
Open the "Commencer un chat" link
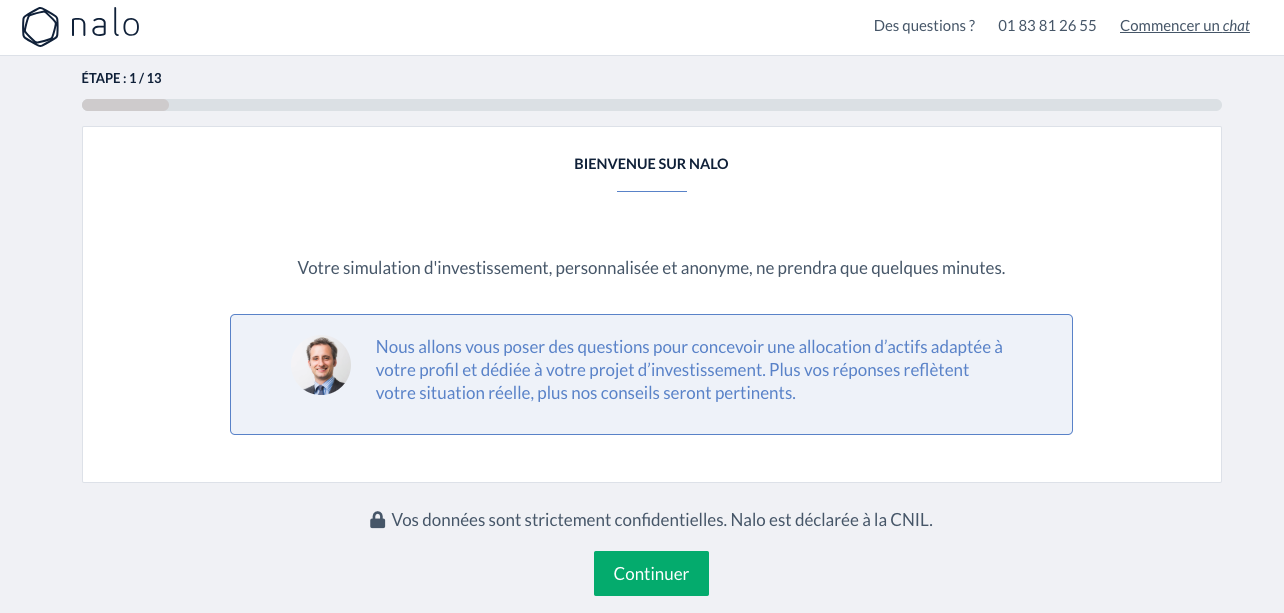(x=1184, y=26)
